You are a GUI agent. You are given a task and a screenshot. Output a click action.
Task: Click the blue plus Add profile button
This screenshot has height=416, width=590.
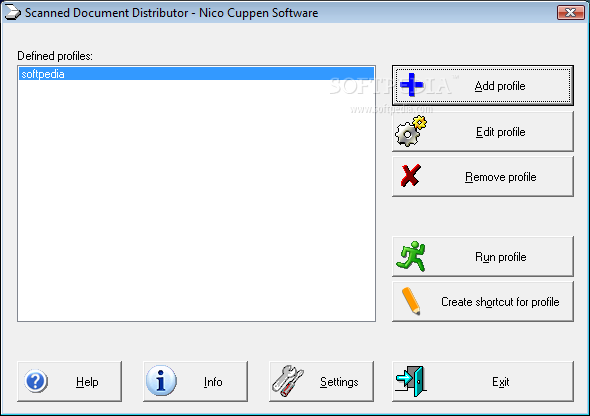483,85
